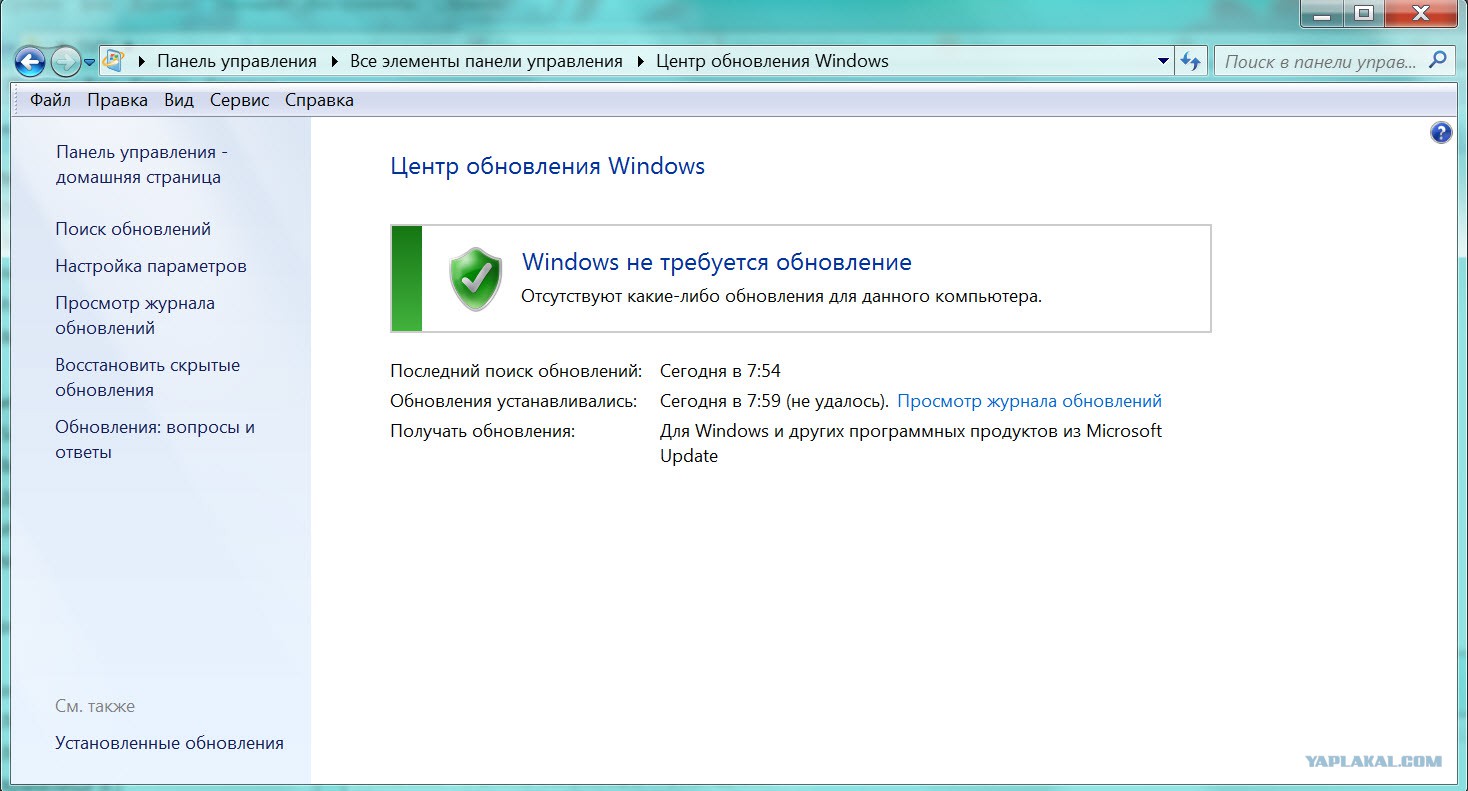Open help via the blue question mark icon

[x=1441, y=133]
